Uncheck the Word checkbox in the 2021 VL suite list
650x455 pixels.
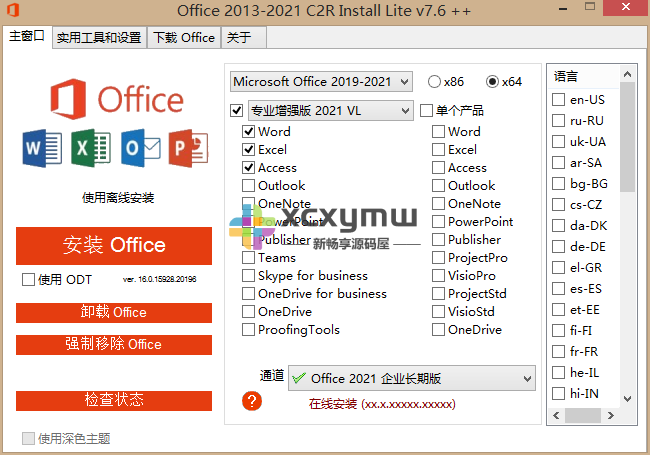pos(248,131)
